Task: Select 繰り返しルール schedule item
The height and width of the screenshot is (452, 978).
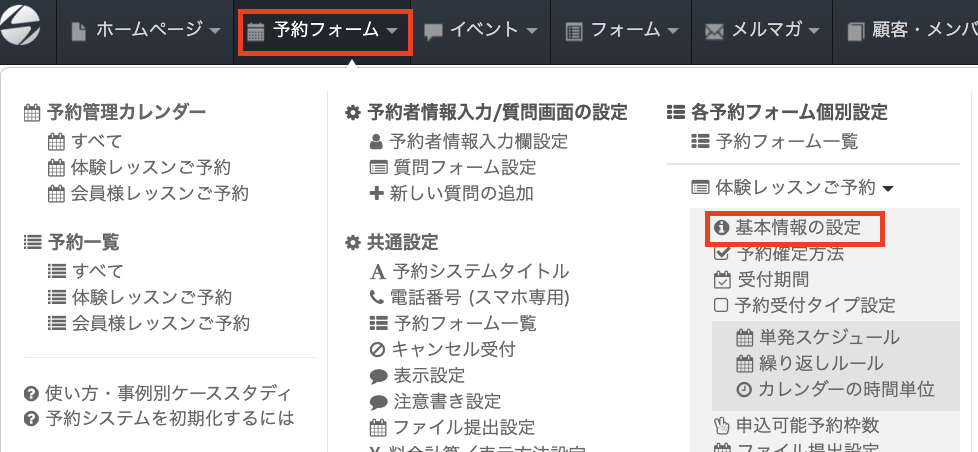Action: coord(821,363)
